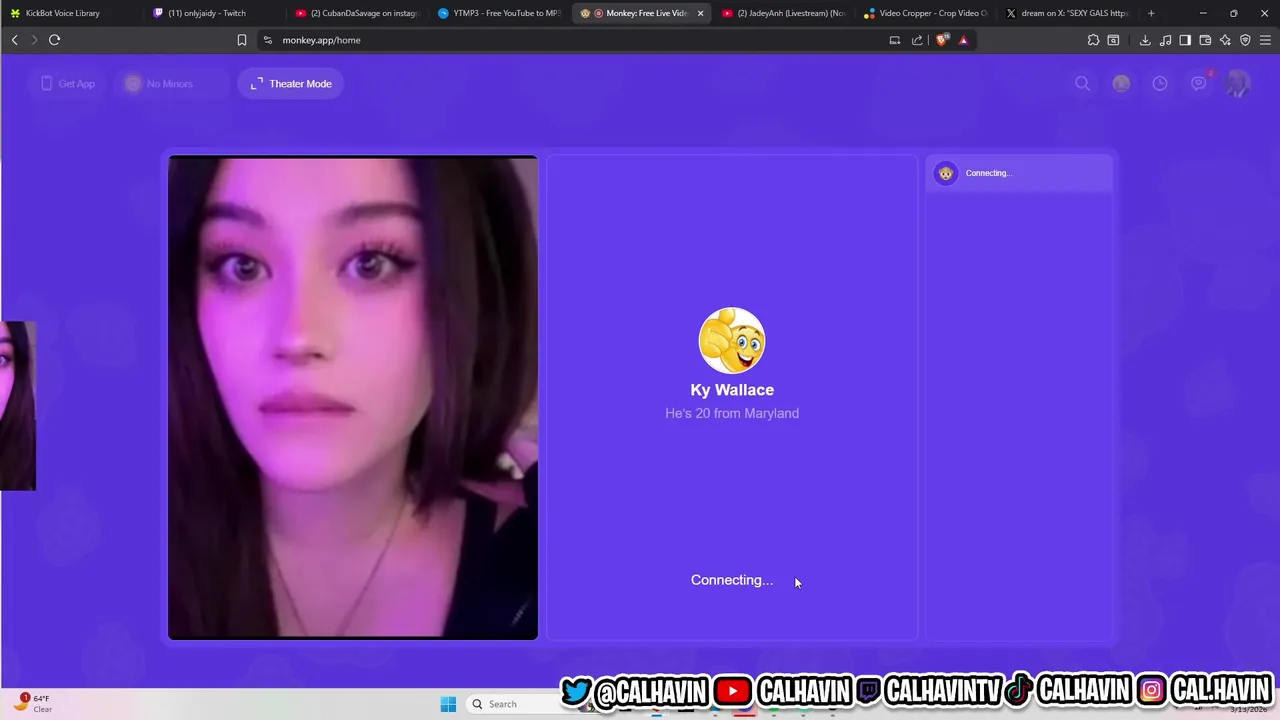This screenshot has width=1280, height=720.
Task: Open the install app icon in address bar
Action: [x=895, y=40]
